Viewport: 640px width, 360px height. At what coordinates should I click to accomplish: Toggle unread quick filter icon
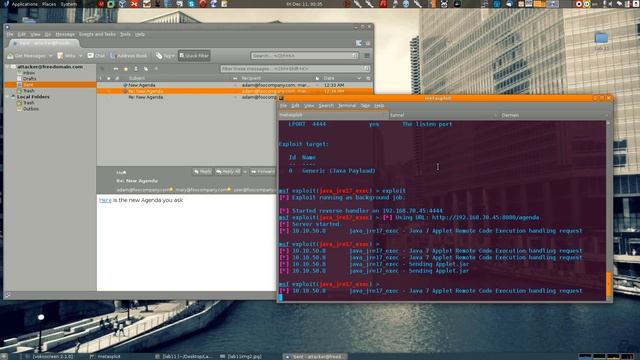116,69
